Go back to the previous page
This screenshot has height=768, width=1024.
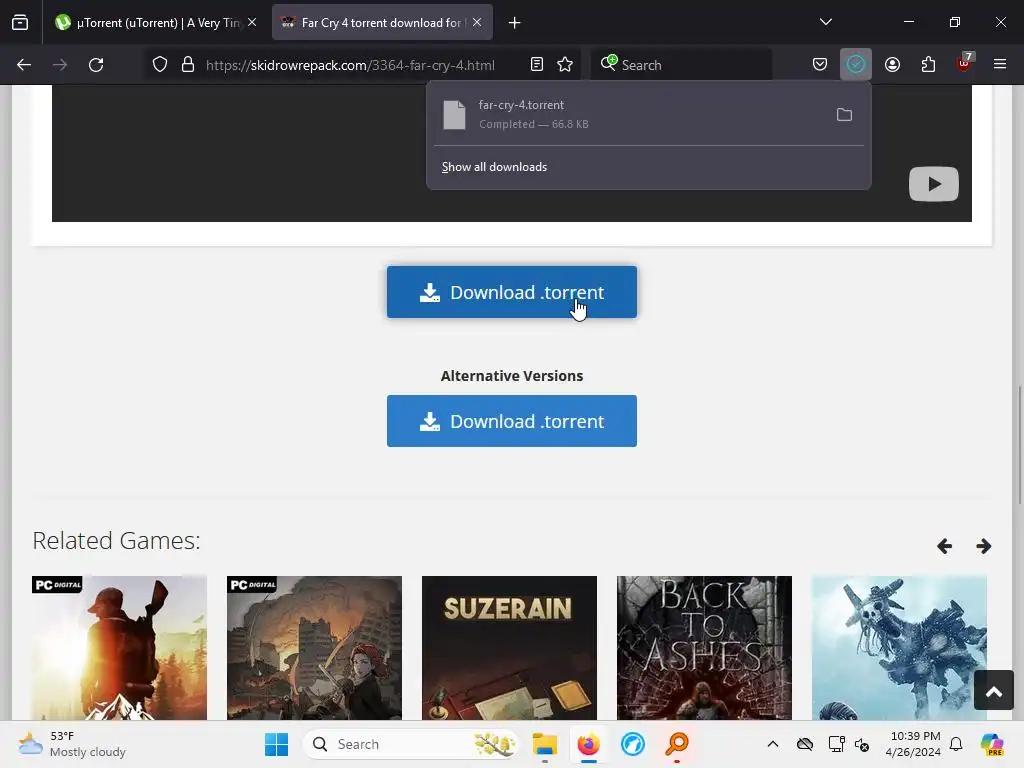click(24, 65)
